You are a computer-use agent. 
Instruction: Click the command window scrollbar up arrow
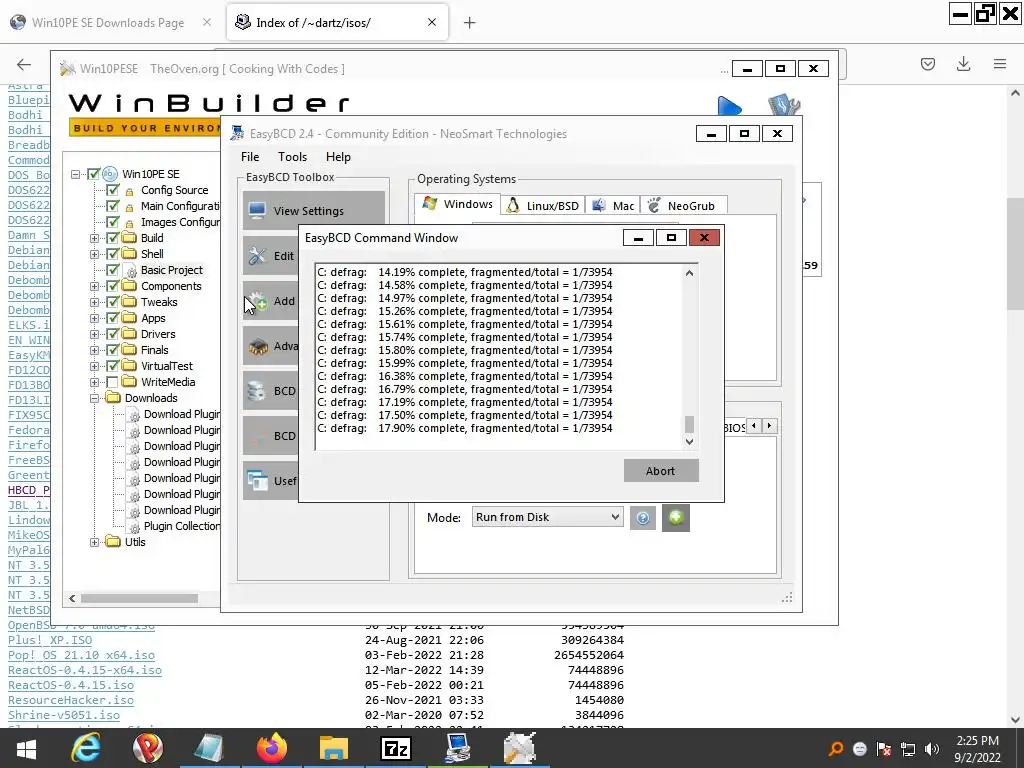click(x=689, y=274)
